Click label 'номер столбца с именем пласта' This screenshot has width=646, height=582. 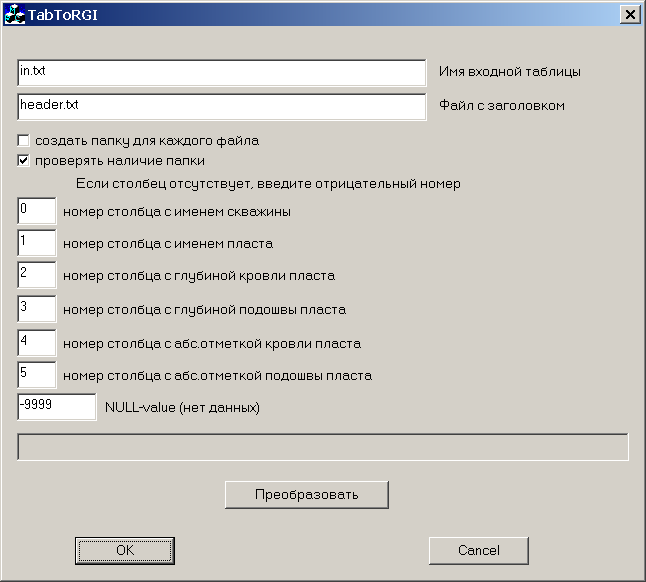tap(168, 244)
